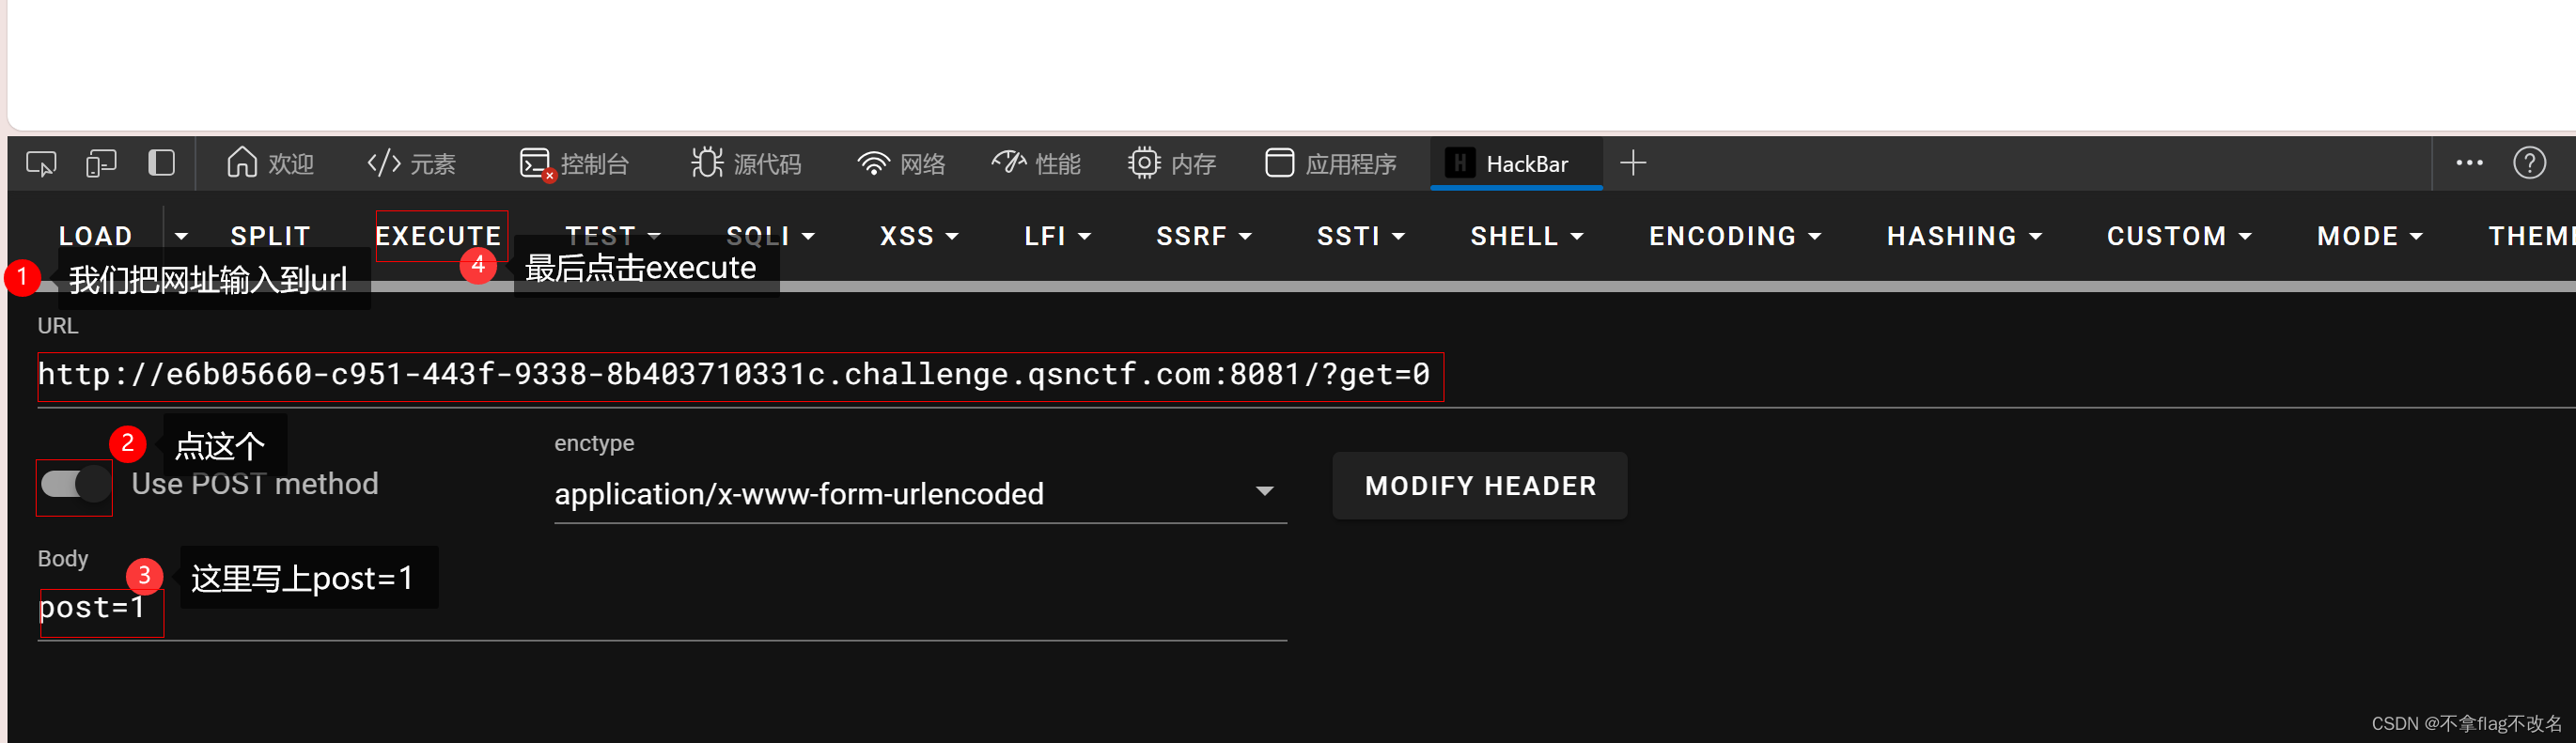Click the 网络 Wi-Fi icon

[873, 162]
